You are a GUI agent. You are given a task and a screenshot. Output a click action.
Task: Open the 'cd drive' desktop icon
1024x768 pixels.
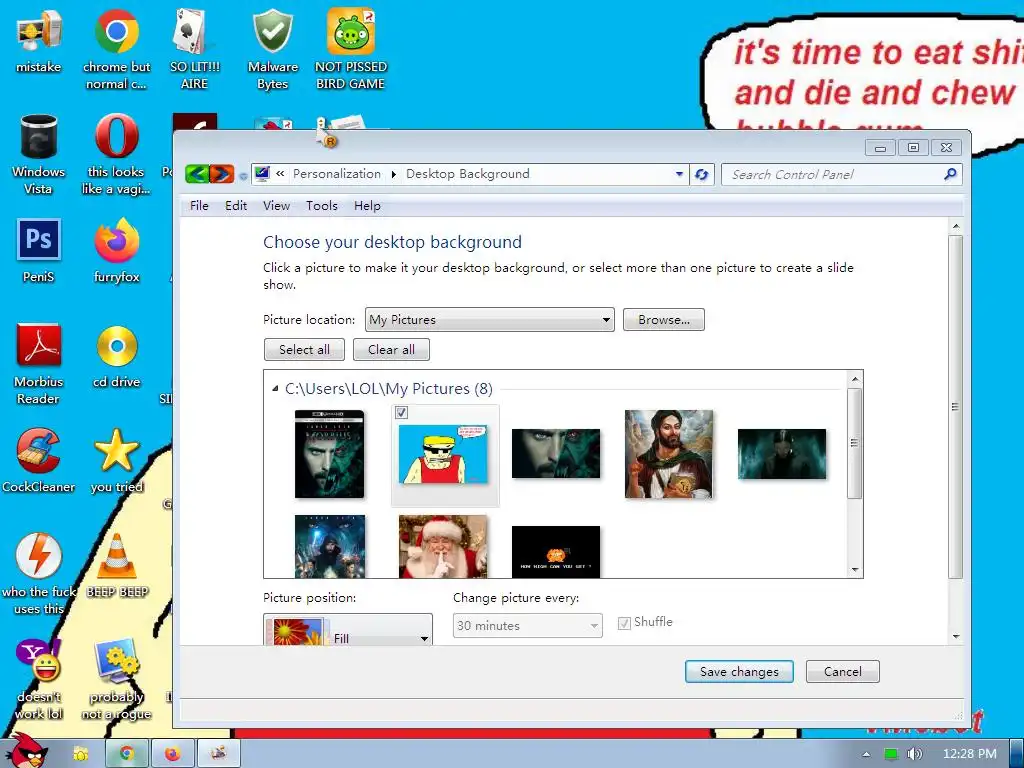116,357
